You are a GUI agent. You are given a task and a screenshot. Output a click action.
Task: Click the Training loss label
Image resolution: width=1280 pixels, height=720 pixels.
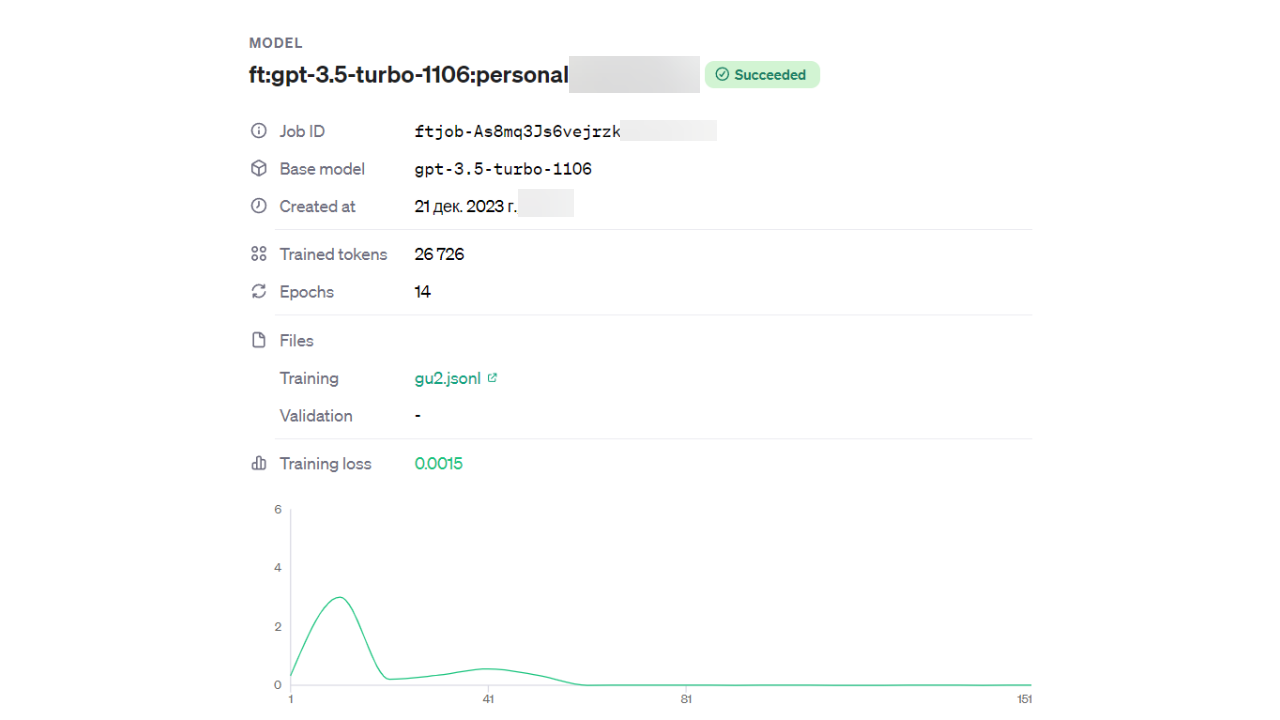[x=325, y=464]
